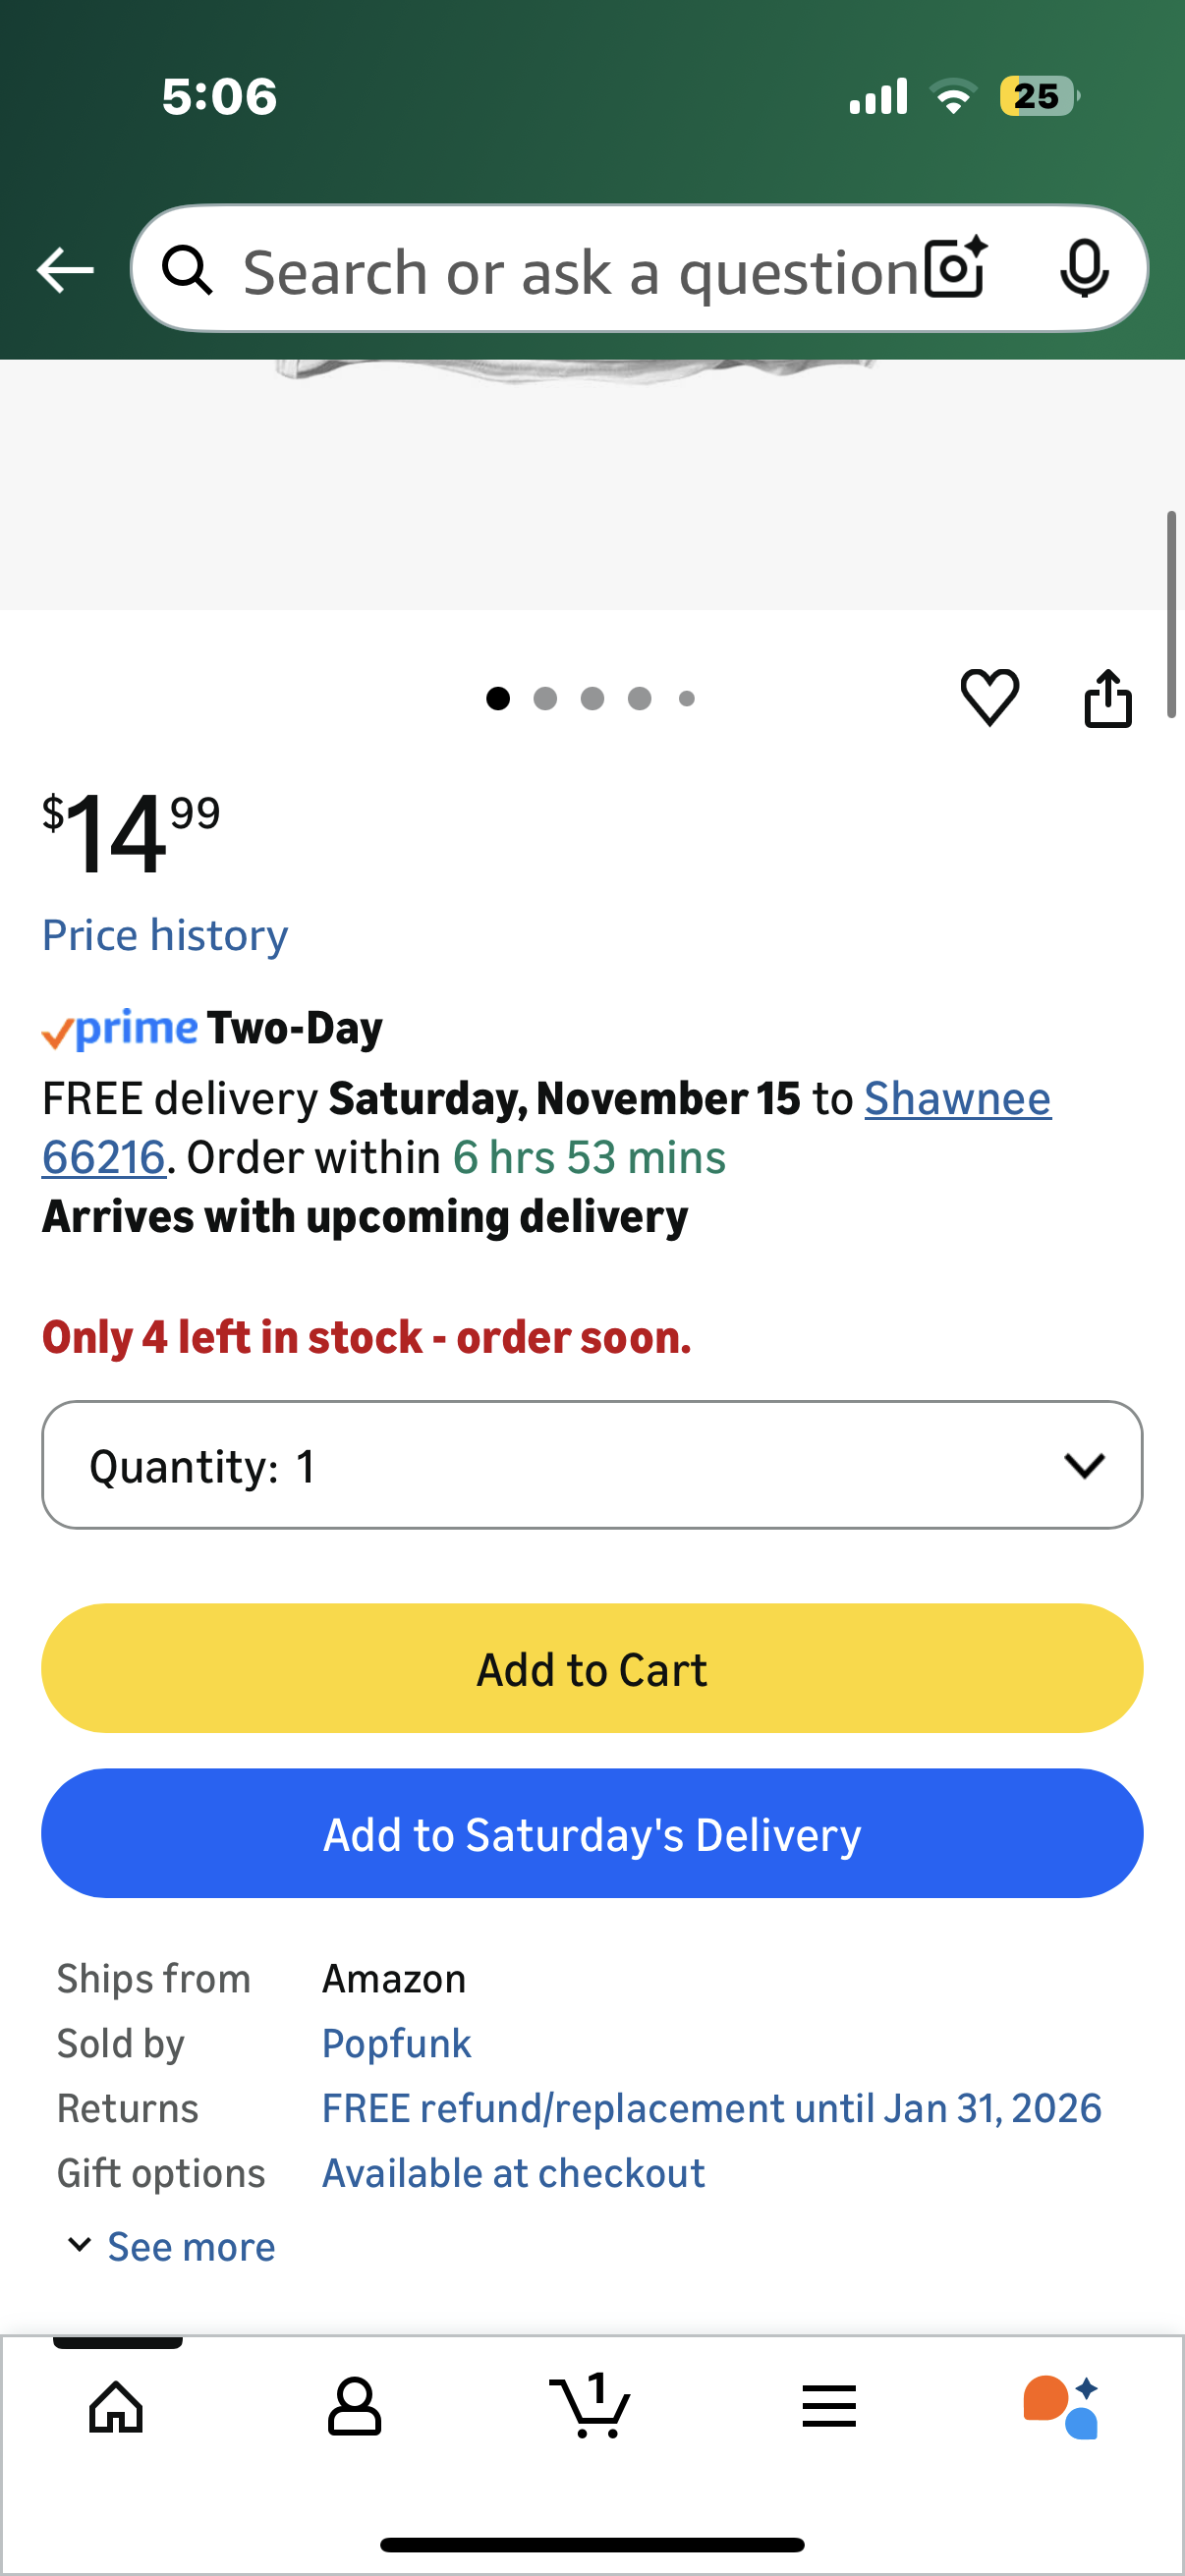Open the Quantity dropdown
Image resolution: width=1185 pixels, height=2576 pixels.
(x=592, y=1465)
